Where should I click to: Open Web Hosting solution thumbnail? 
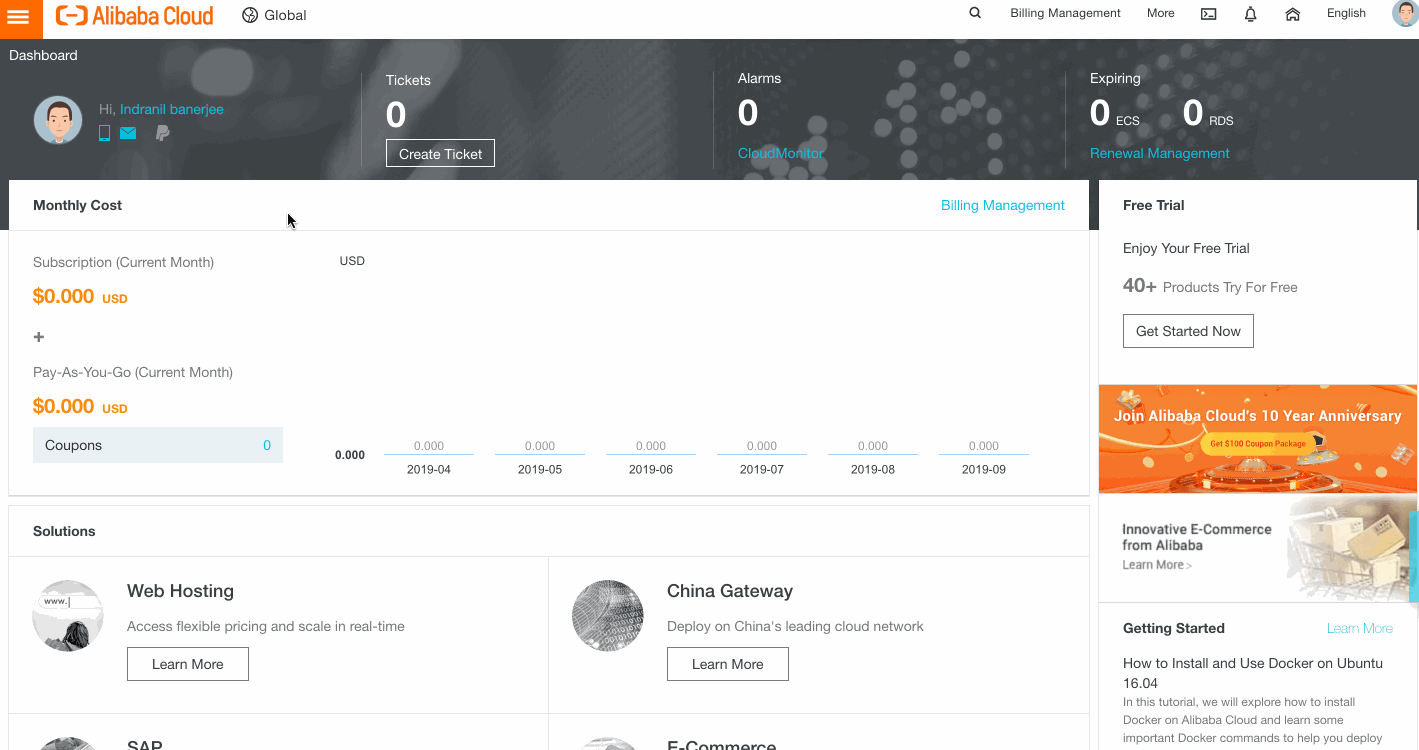click(68, 616)
